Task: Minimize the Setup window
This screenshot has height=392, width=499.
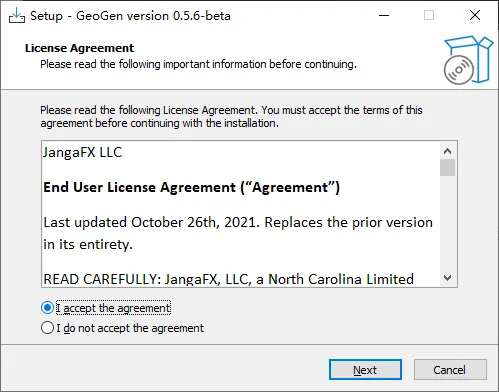Action: pos(384,15)
